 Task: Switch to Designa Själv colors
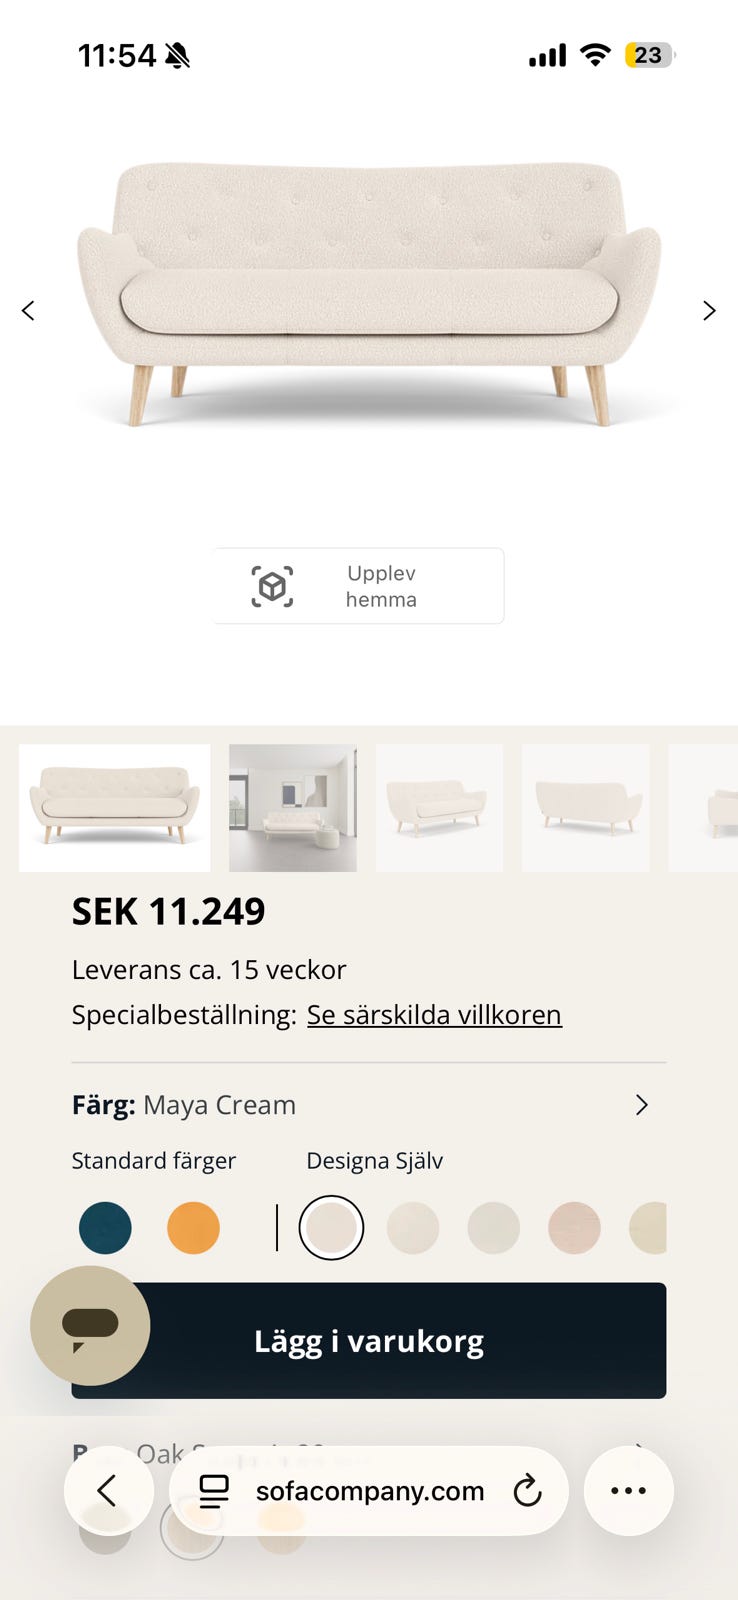coord(374,1161)
